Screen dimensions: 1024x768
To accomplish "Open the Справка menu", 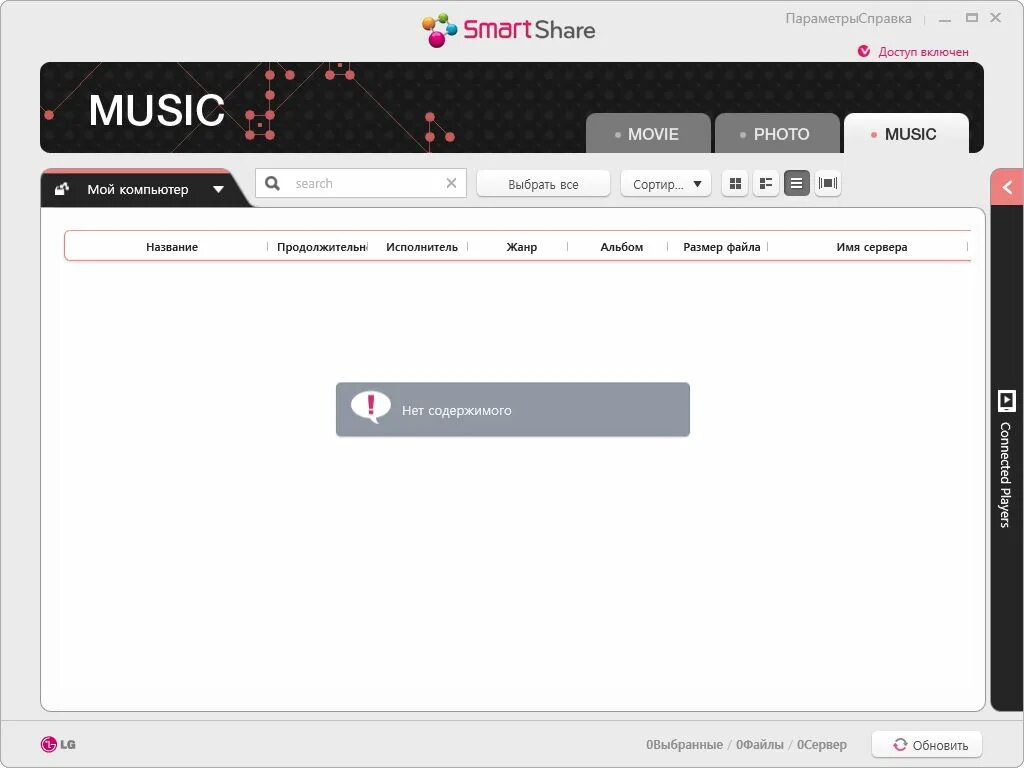I will click(x=885, y=18).
